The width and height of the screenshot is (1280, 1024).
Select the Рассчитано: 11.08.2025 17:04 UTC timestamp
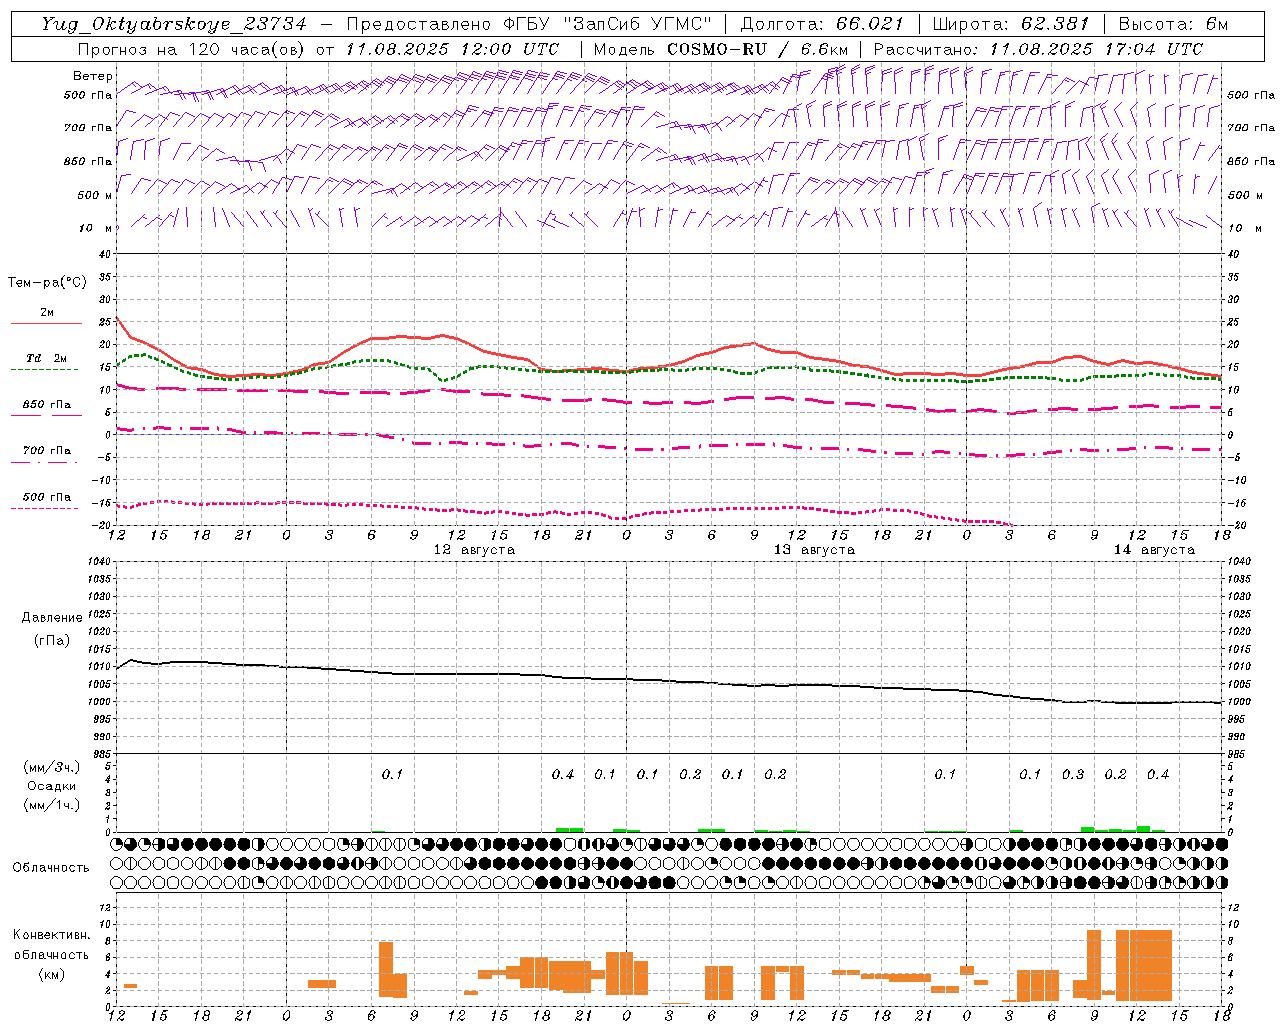tap(1038, 49)
